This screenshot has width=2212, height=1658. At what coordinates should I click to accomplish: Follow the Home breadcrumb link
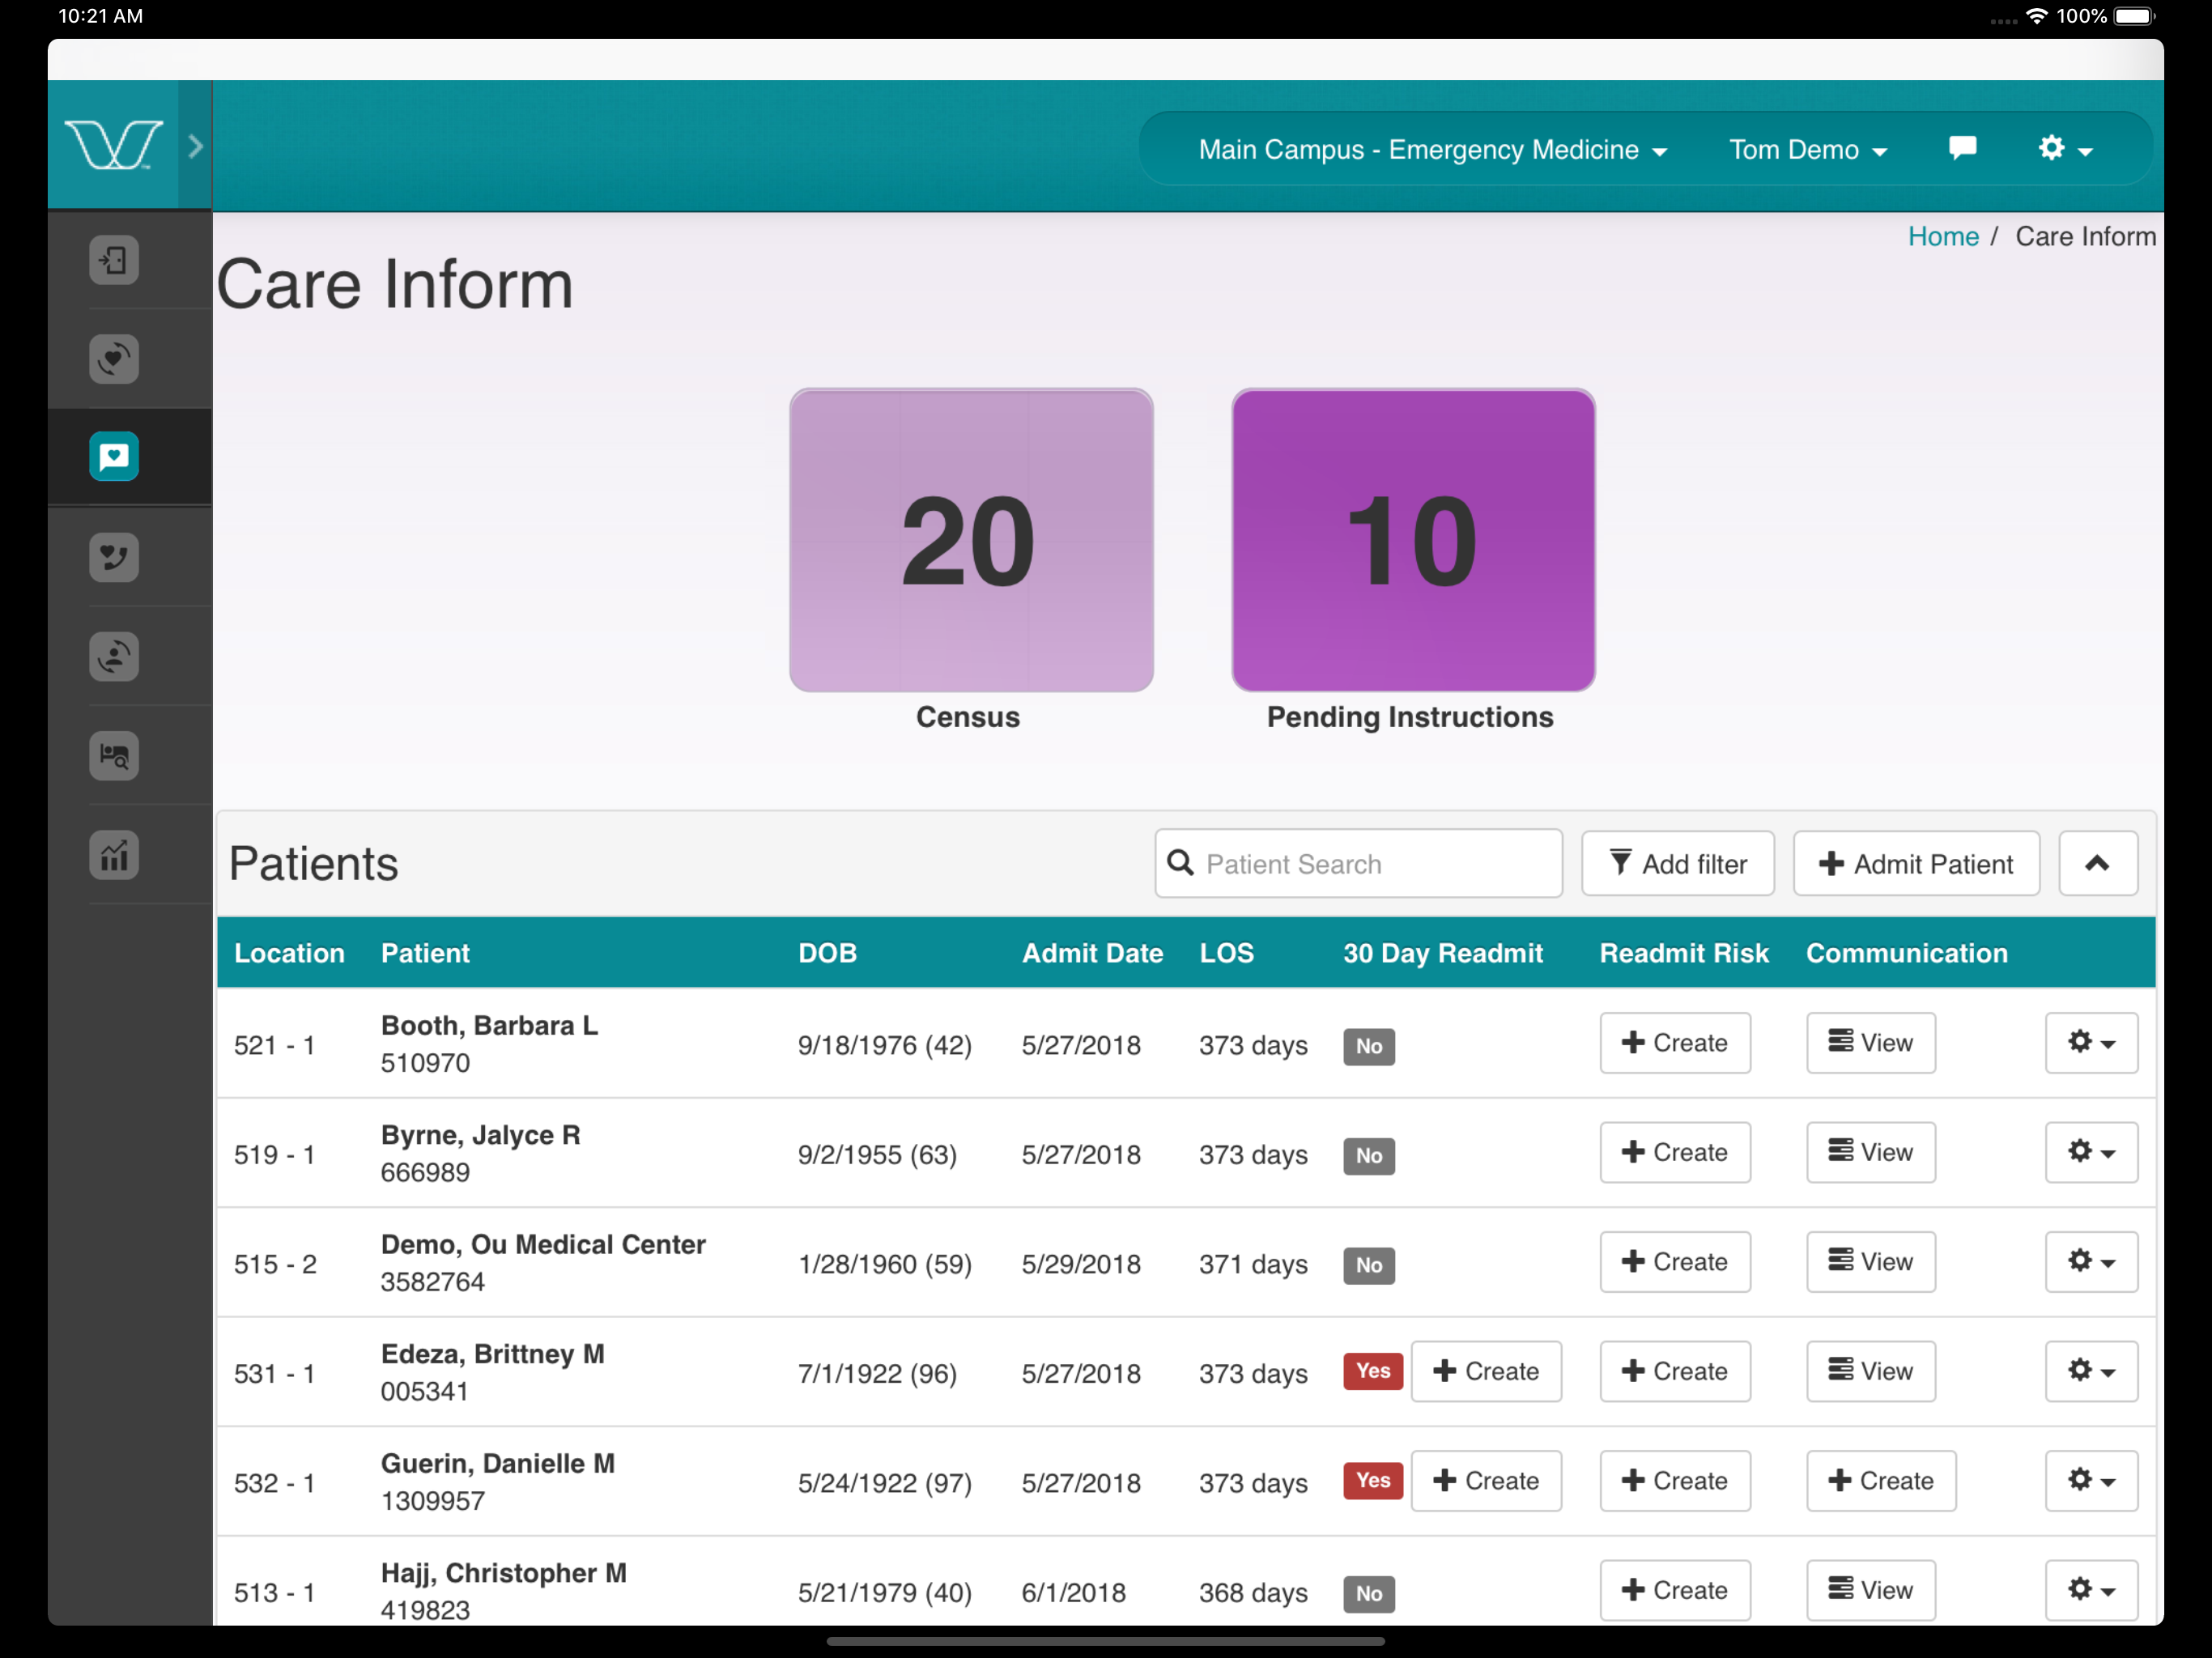tap(1942, 236)
